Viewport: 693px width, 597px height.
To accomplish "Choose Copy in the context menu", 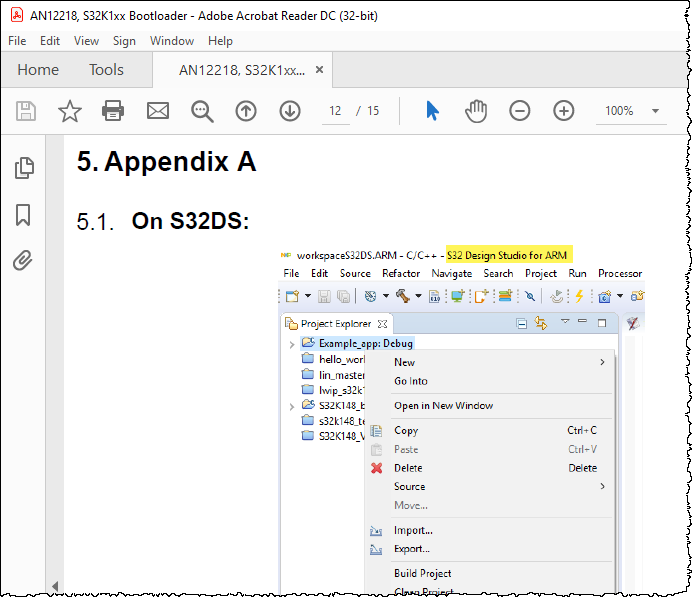I will [x=490, y=430].
